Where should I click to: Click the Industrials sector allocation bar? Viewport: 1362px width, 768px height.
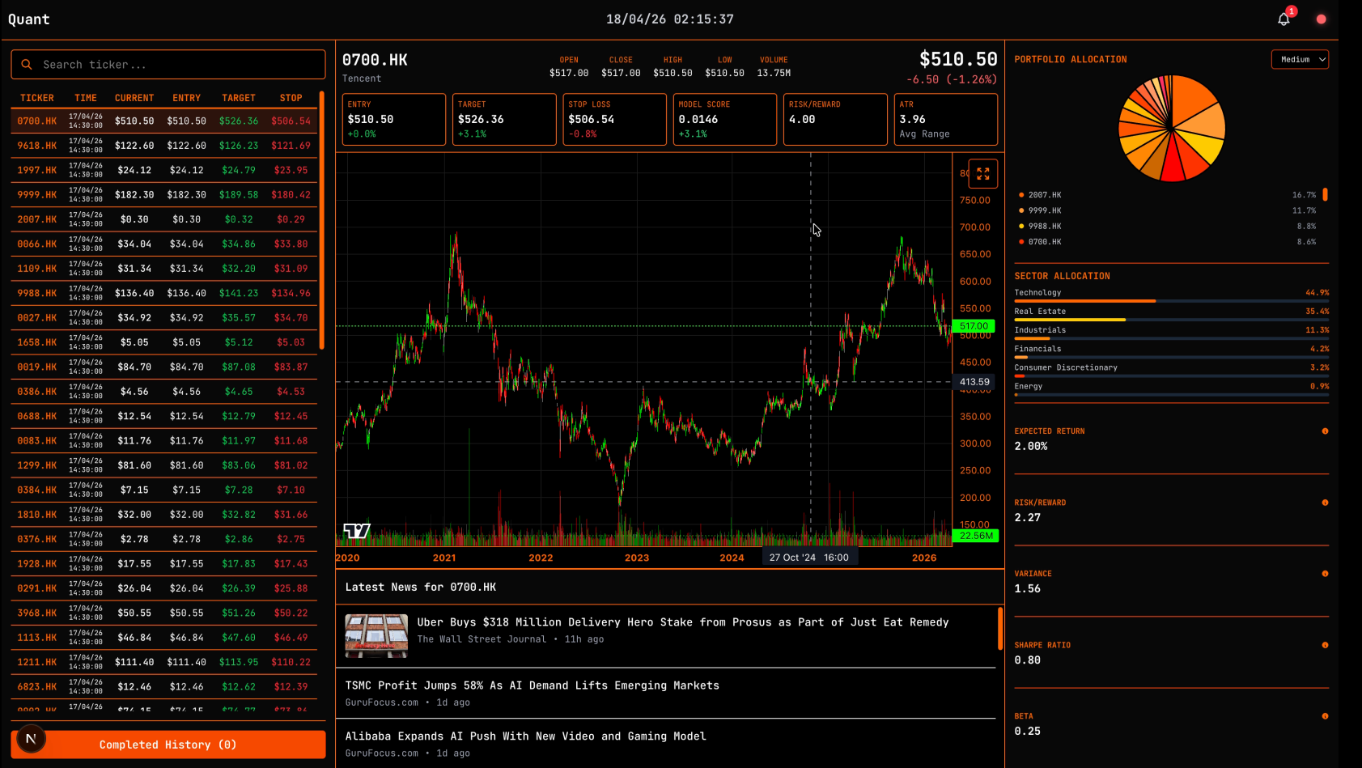(1171, 339)
